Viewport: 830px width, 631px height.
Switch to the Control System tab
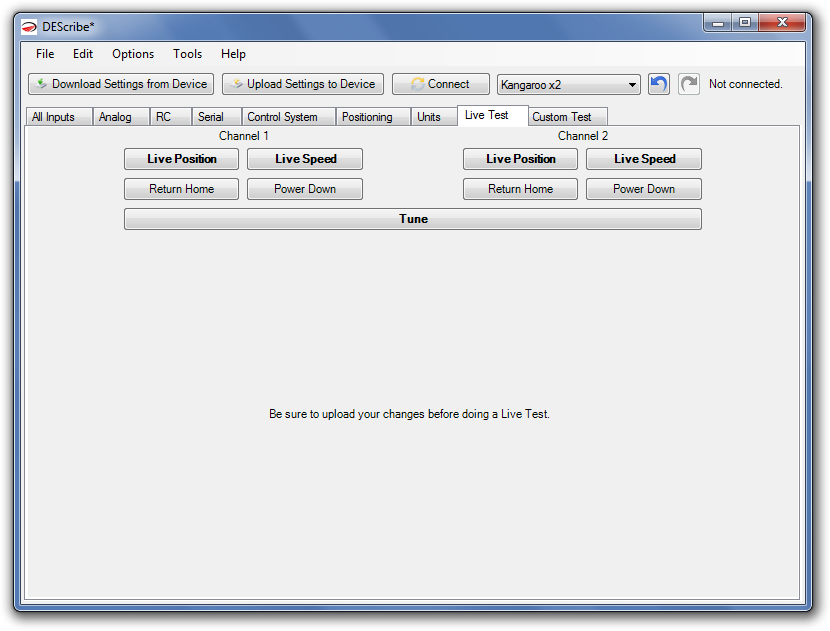282,117
